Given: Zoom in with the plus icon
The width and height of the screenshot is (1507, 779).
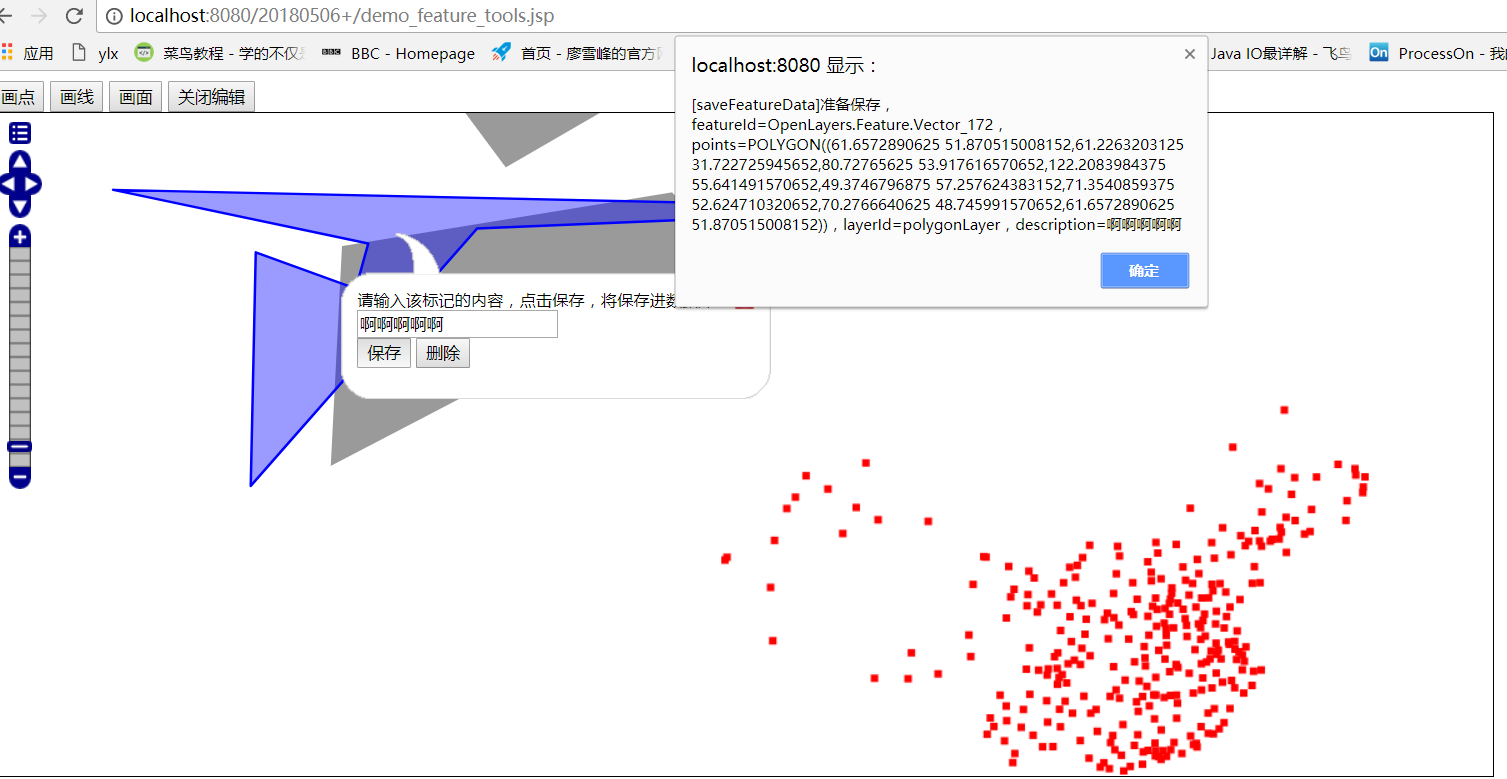Looking at the screenshot, I should (x=20, y=237).
